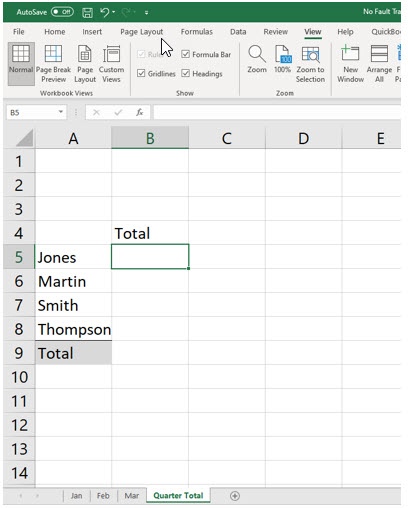
Task: Click the previous sheet scroll arrow
Action: pyautogui.click(x=21, y=496)
